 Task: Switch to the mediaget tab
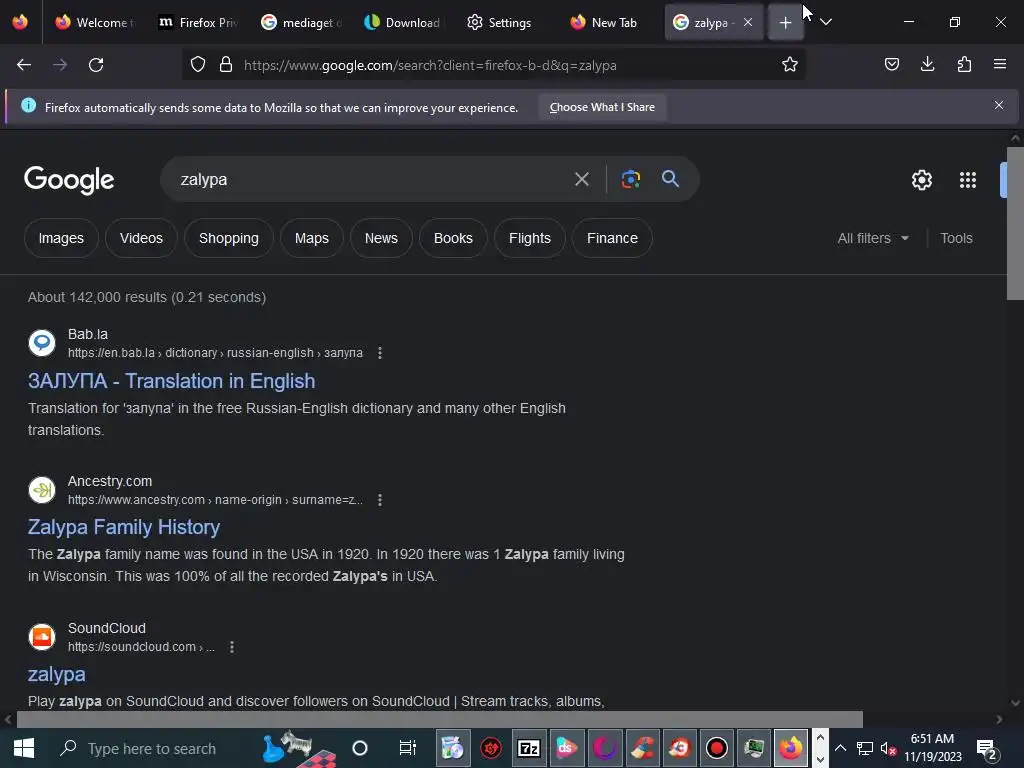pyautogui.click(x=300, y=22)
